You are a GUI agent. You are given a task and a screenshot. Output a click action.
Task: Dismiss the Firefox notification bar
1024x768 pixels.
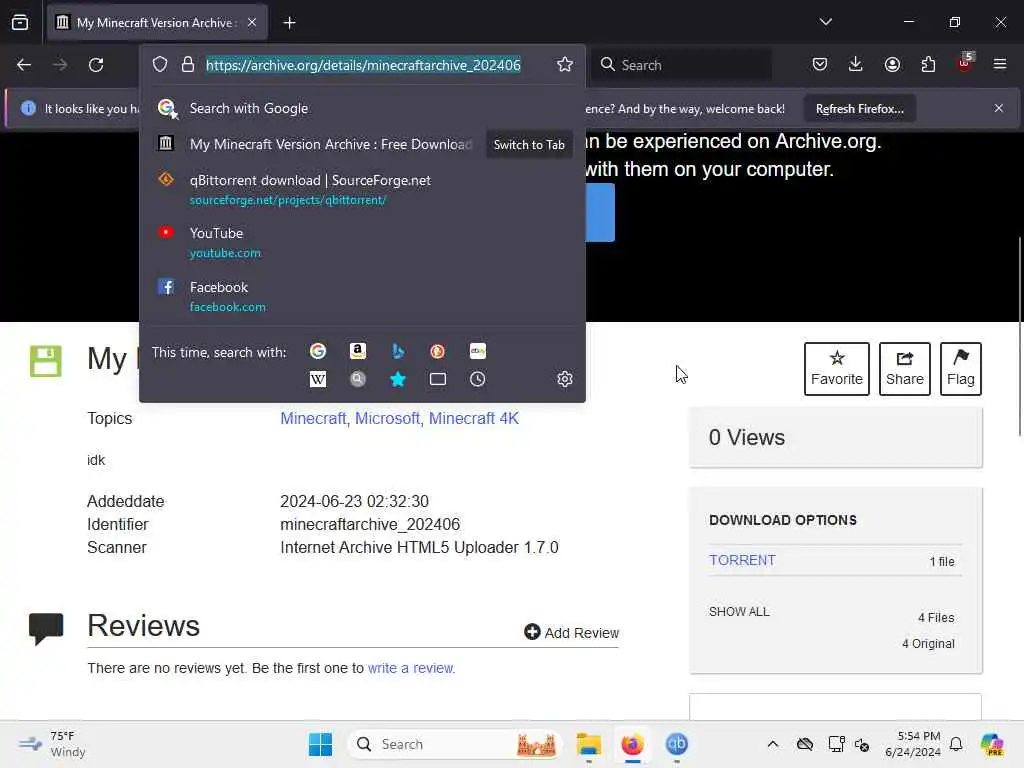pyautogui.click(x=999, y=108)
